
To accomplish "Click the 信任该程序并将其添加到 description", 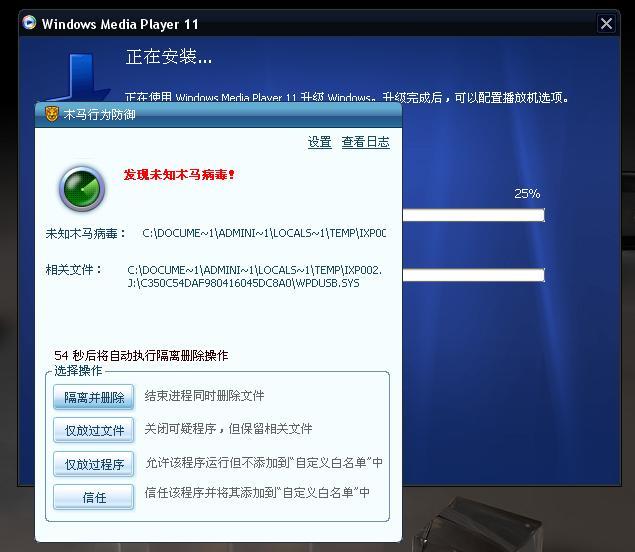I will point(257,492).
